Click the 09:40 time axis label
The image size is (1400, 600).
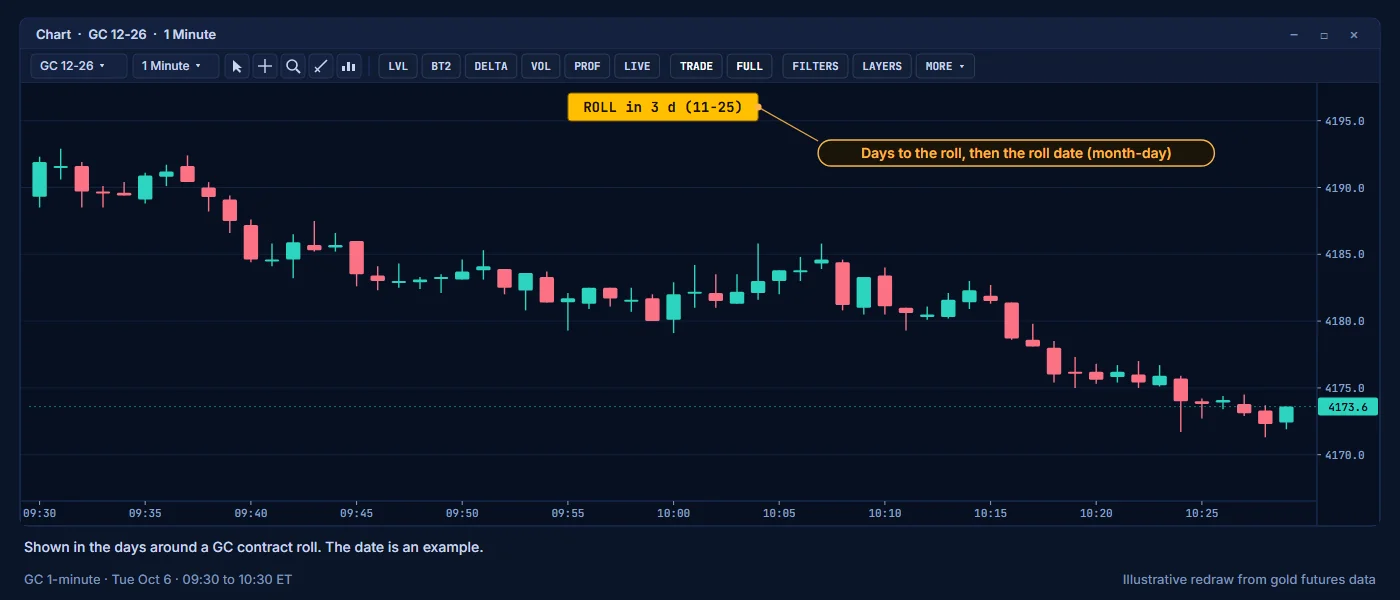pos(251,513)
